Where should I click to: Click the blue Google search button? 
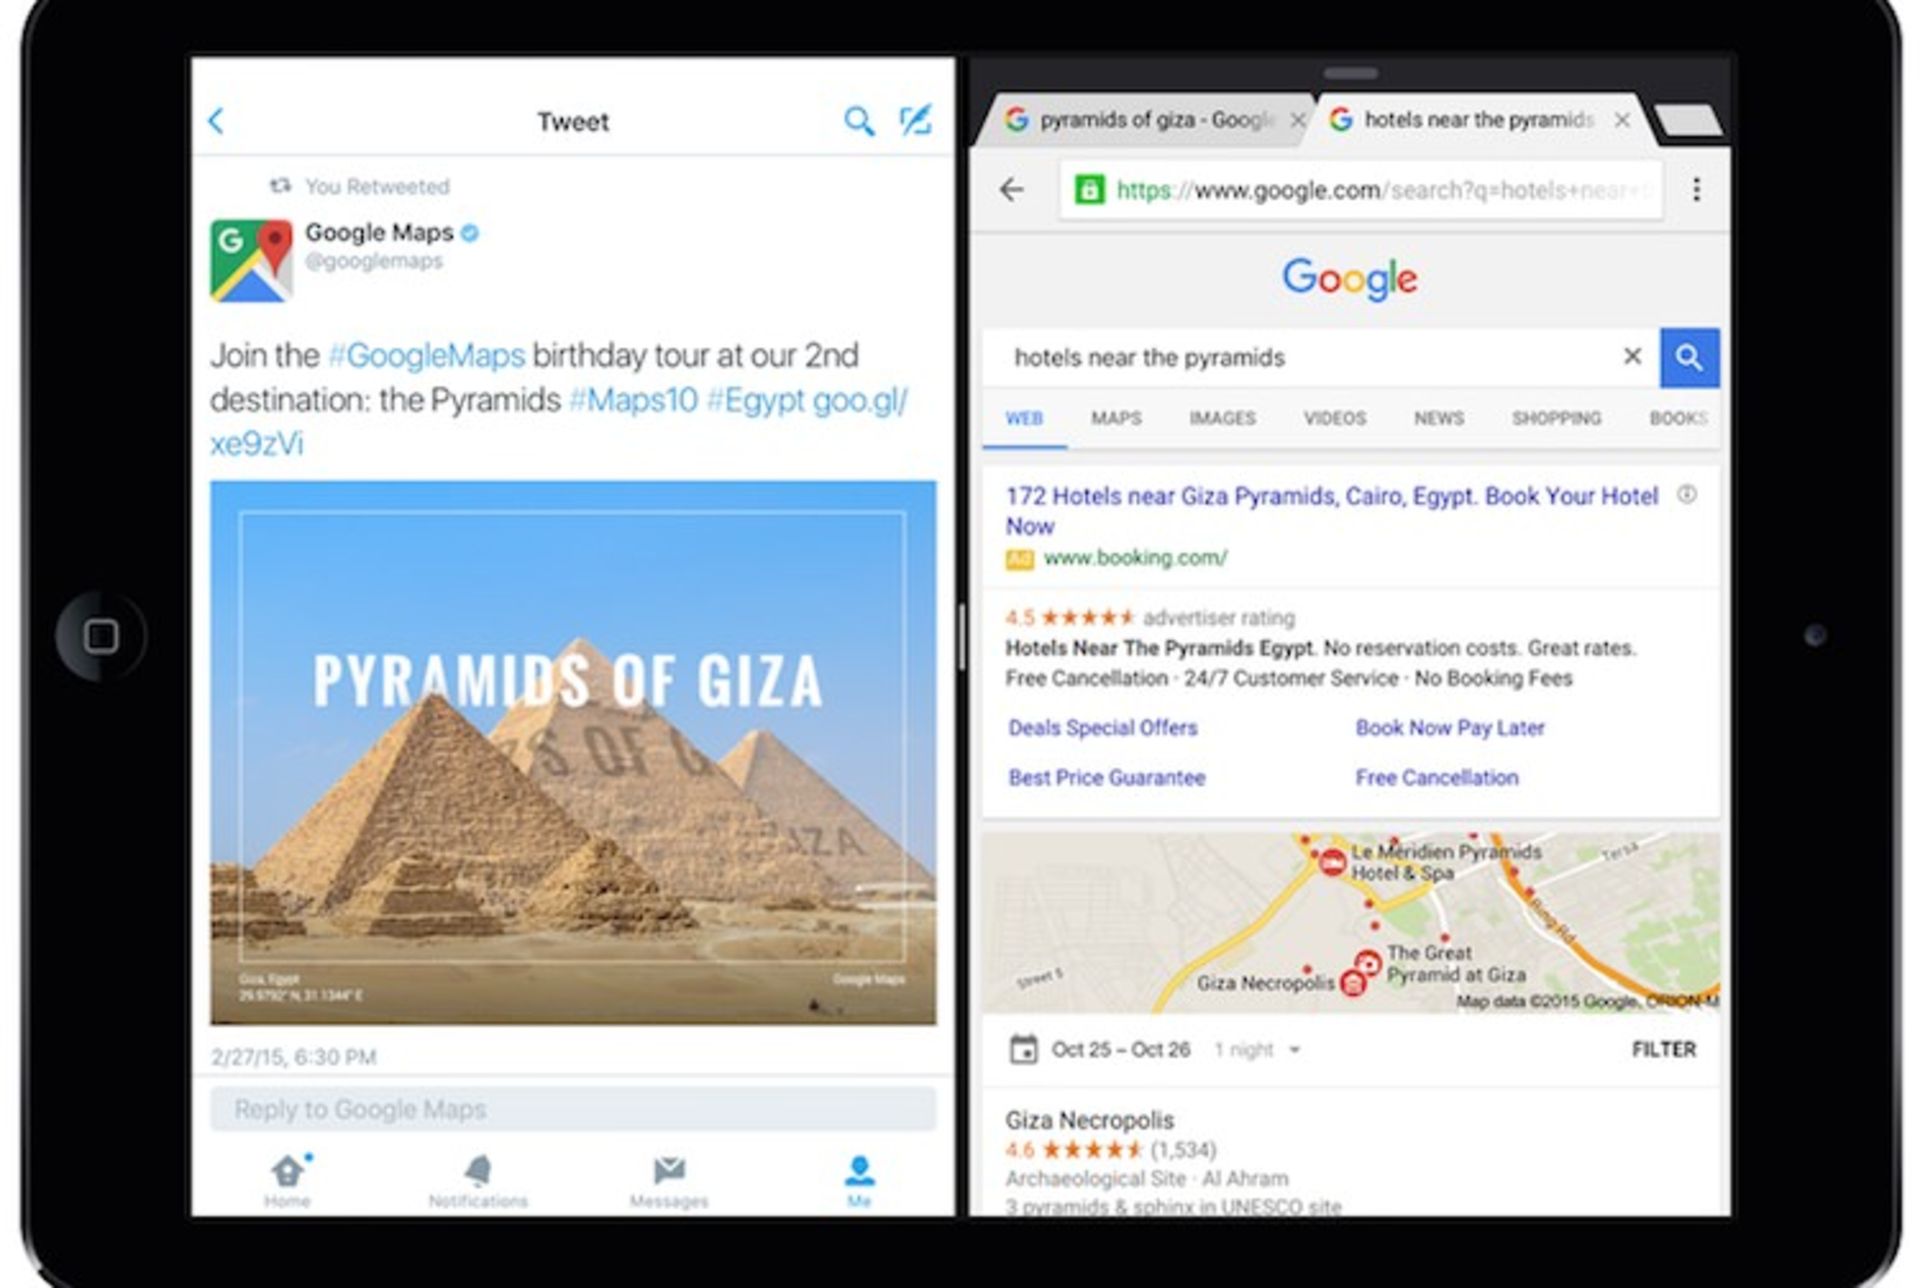(x=1689, y=357)
